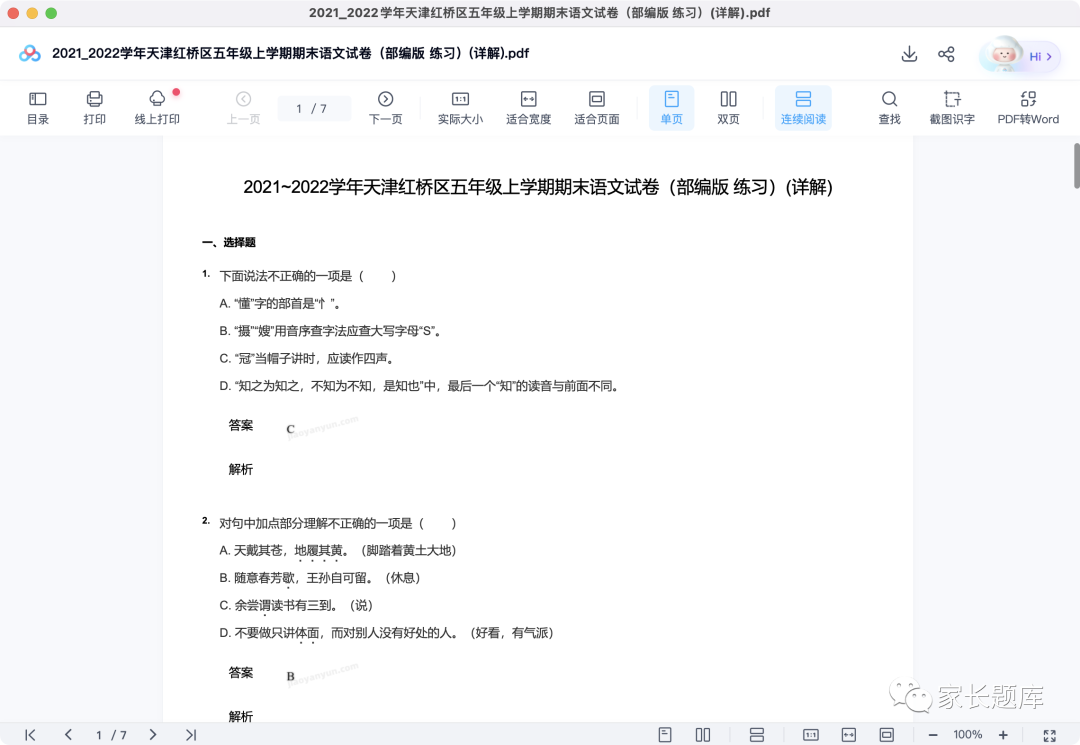
Task: Click the file name in header bar
Action: (x=291, y=54)
